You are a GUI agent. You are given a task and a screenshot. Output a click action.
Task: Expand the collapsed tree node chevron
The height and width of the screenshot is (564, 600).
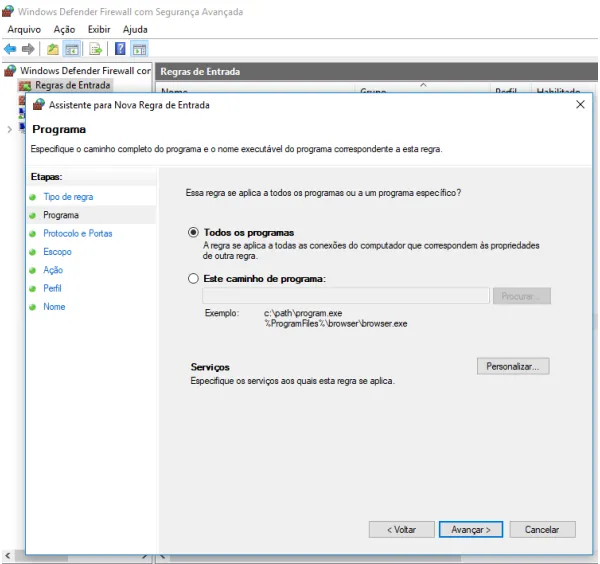tap(9, 130)
